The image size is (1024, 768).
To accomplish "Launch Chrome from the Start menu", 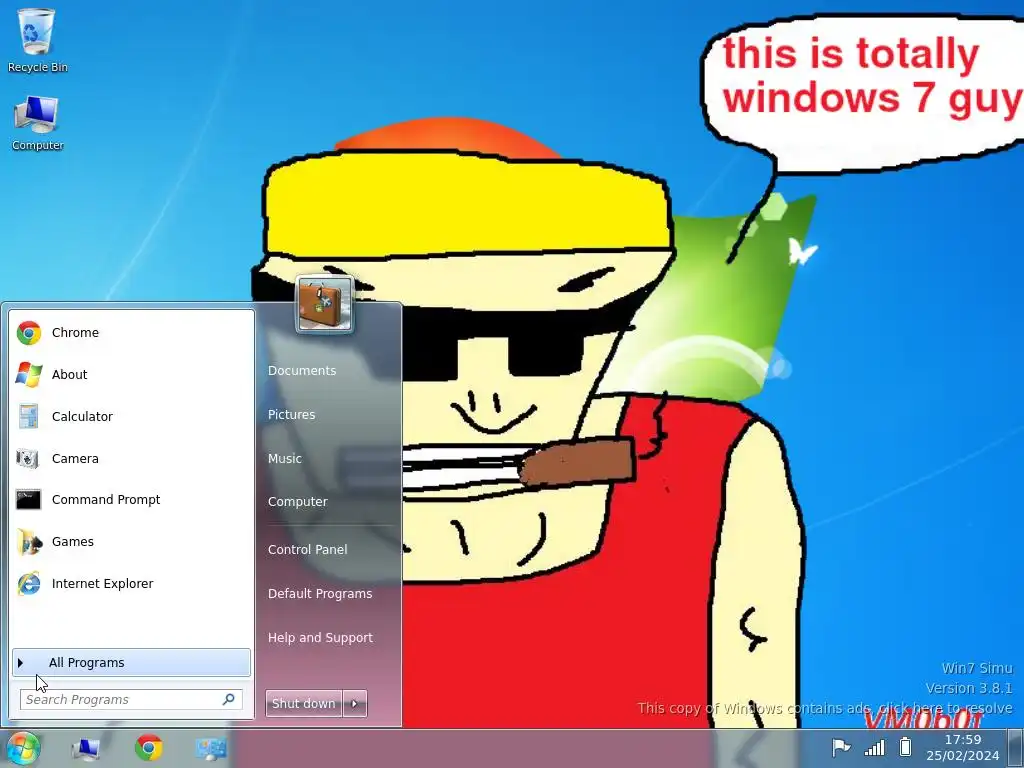I will point(131,332).
